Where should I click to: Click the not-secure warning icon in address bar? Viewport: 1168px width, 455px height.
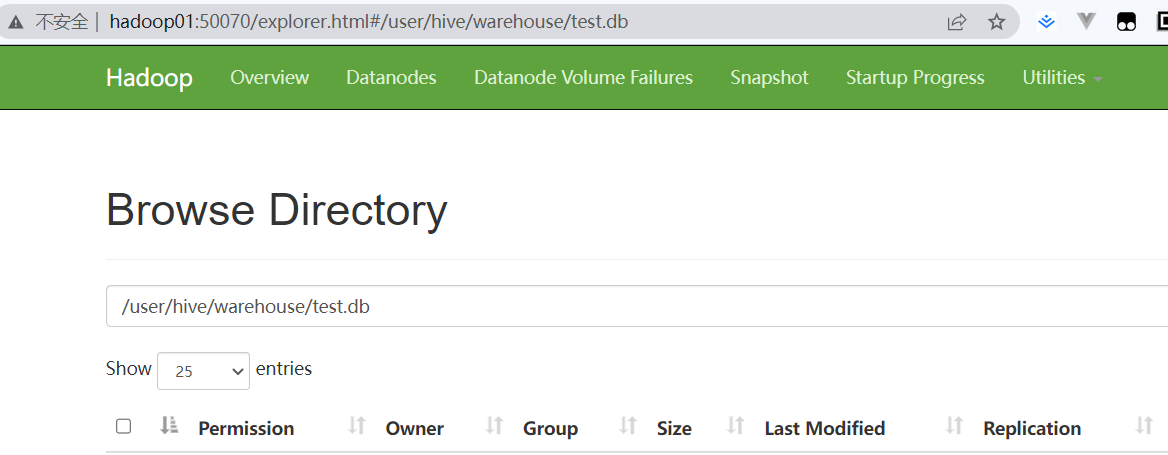[x=16, y=22]
